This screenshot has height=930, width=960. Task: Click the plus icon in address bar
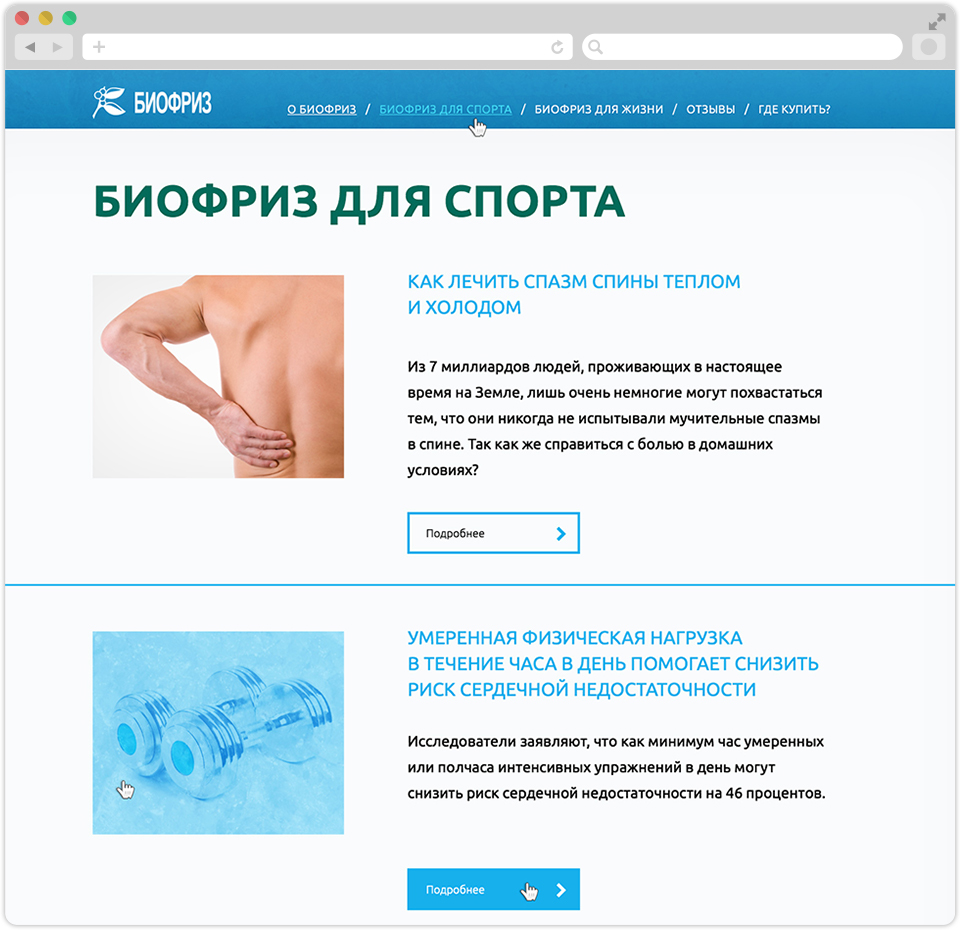[x=99, y=47]
